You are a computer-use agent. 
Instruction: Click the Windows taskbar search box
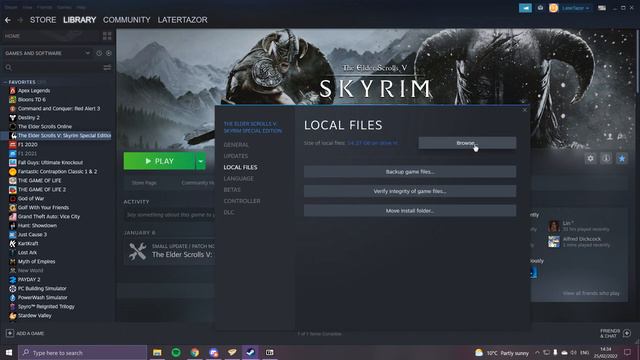[x=82, y=352]
